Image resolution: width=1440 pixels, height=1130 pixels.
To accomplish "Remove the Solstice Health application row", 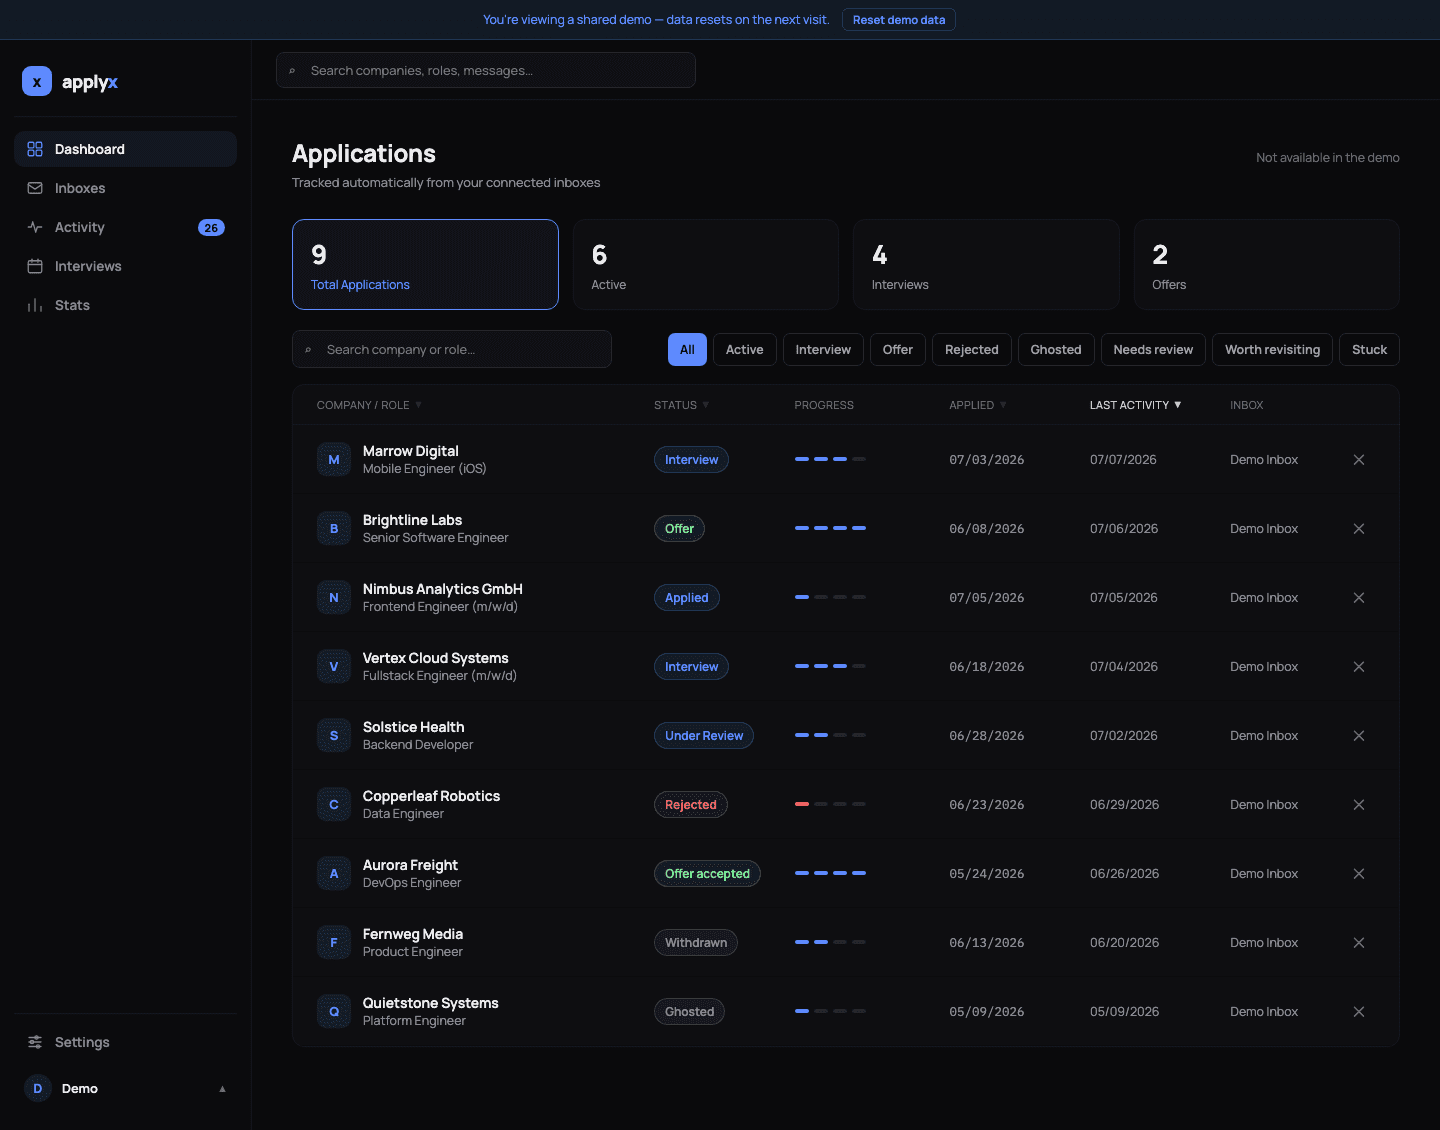I will (x=1359, y=736).
